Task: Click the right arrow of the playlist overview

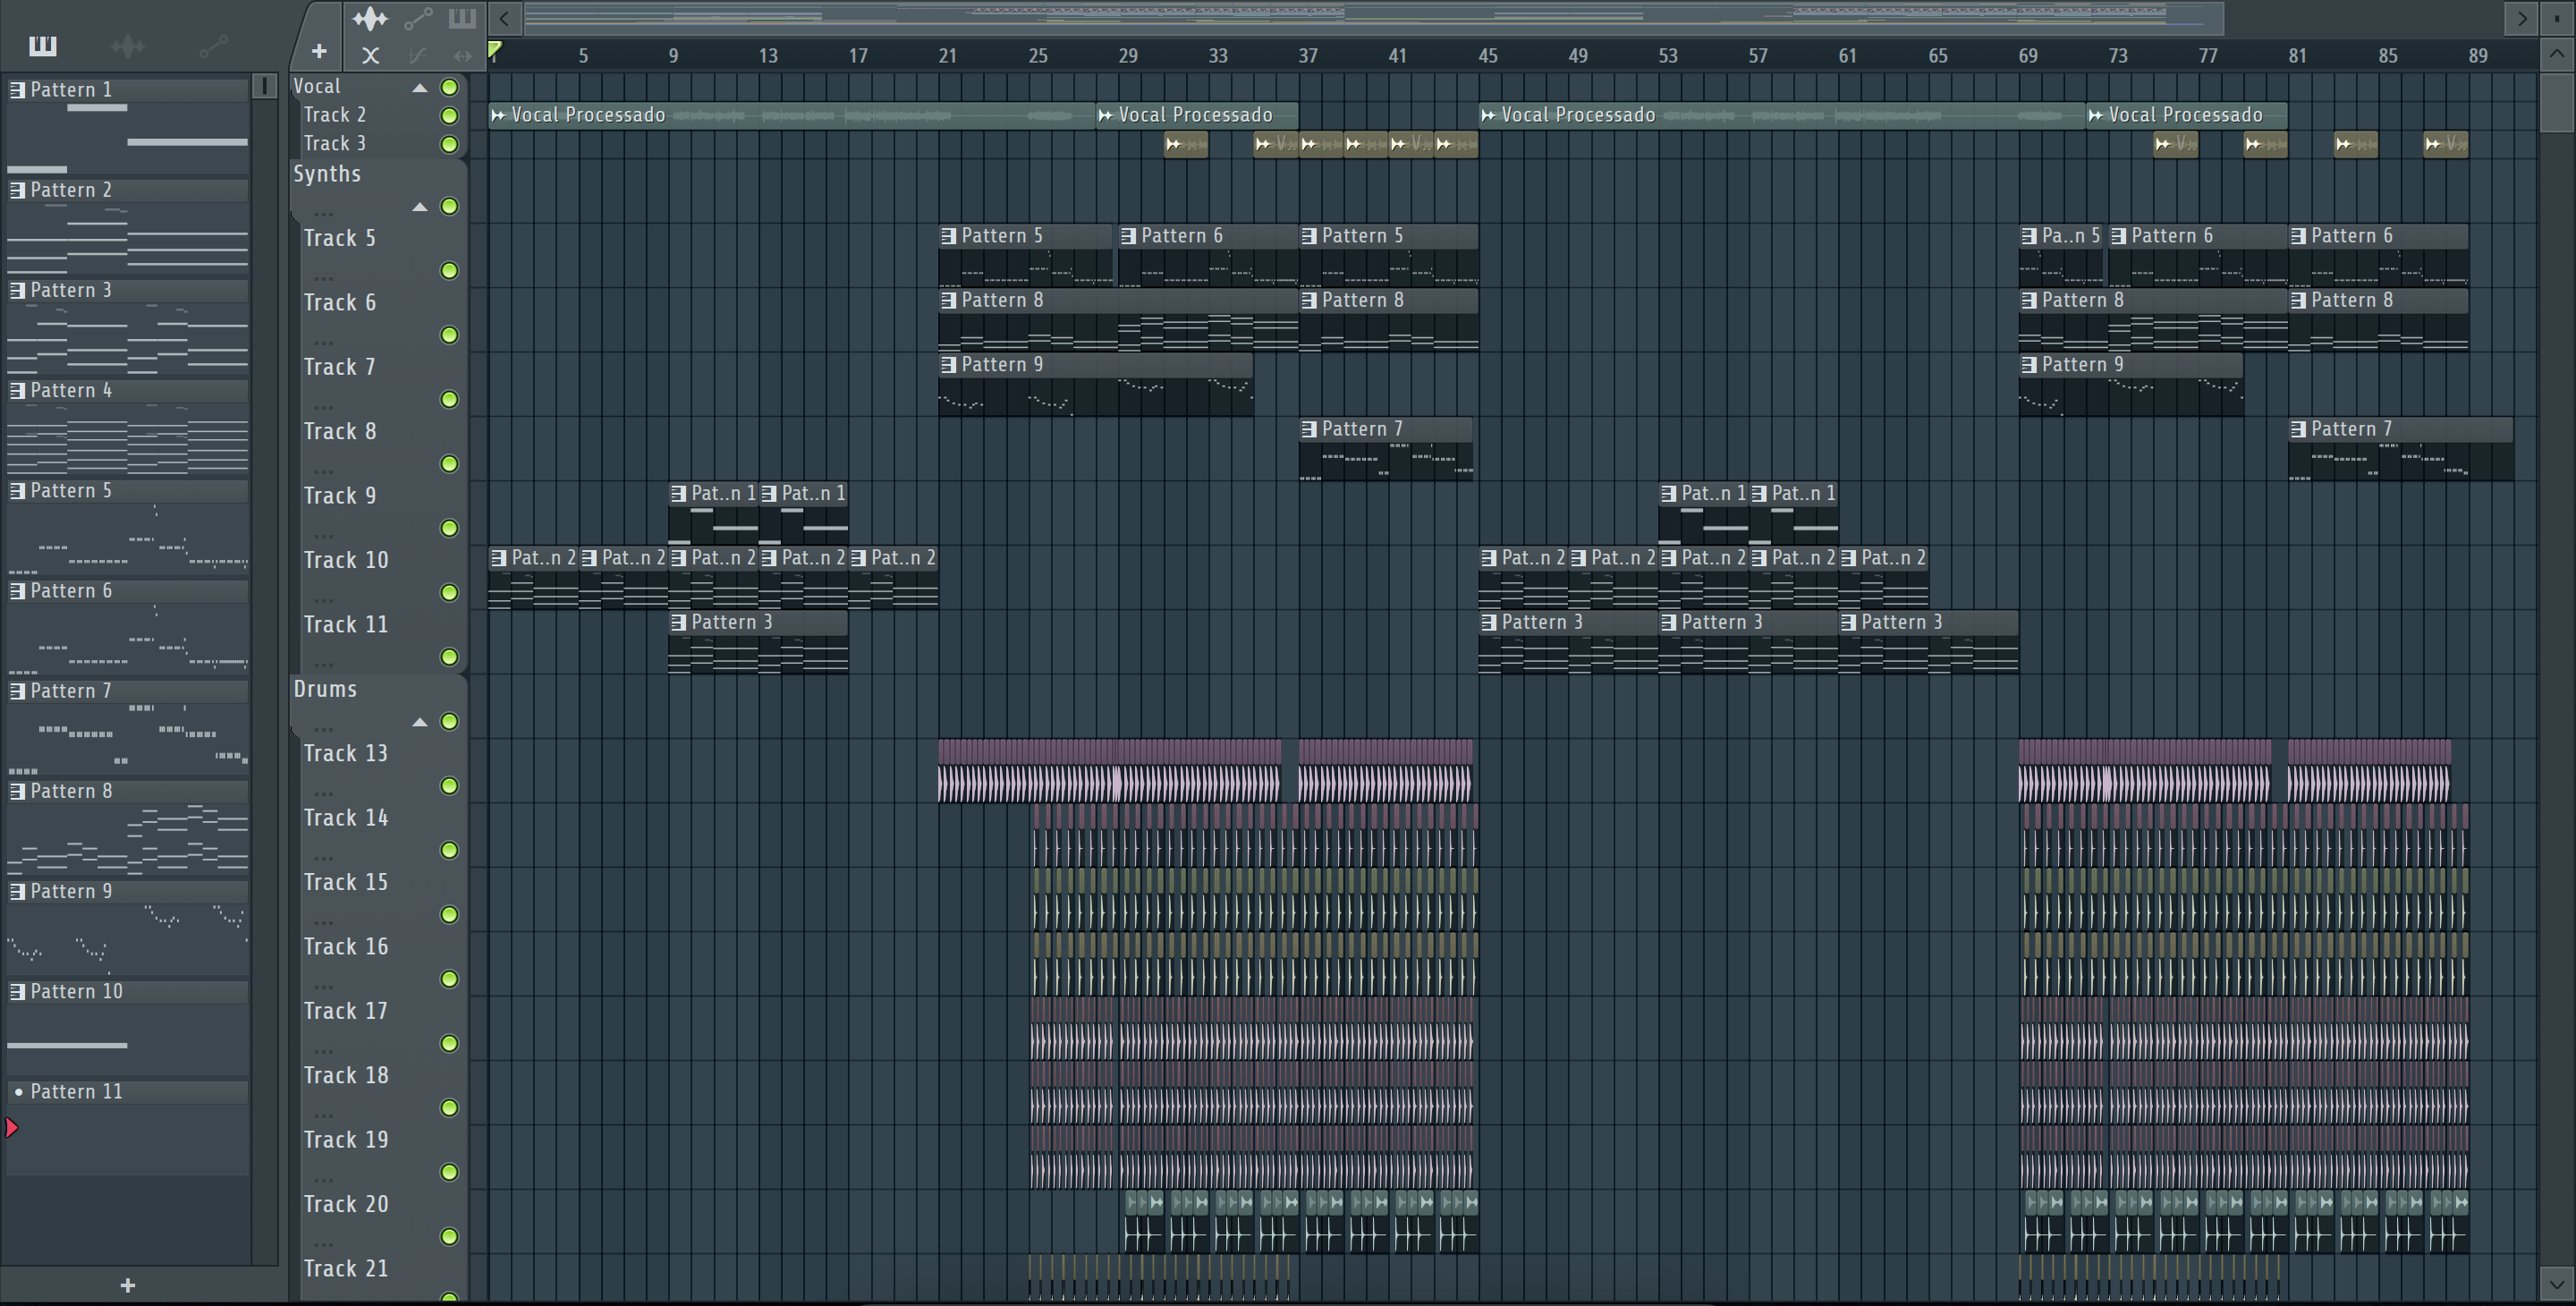Action: (x=2521, y=18)
